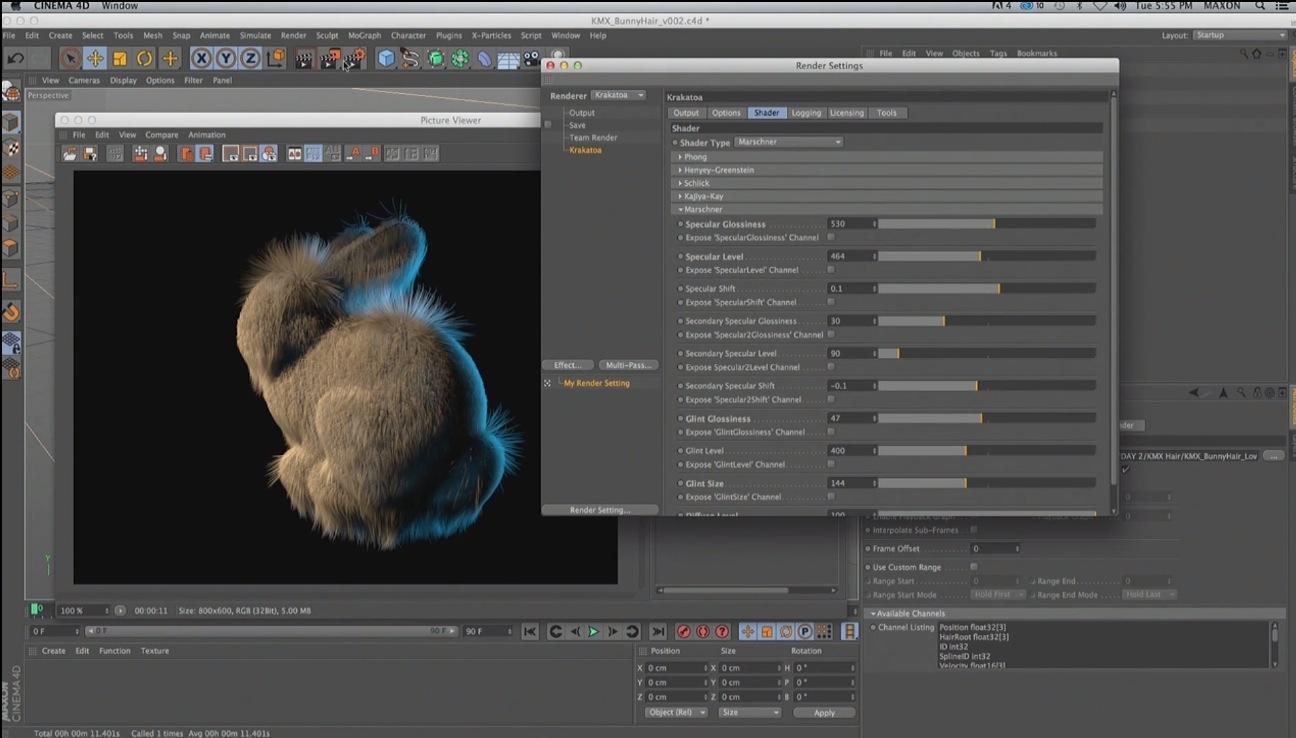Toggle the X axis lock icon

[x=201, y=59]
